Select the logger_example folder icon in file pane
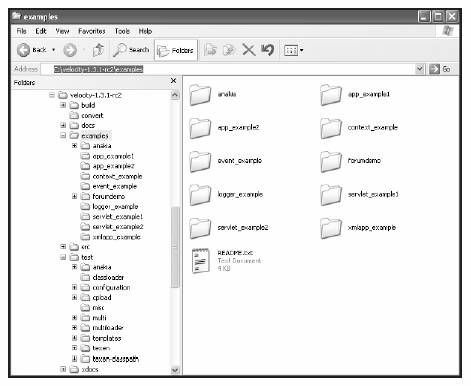 point(200,195)
